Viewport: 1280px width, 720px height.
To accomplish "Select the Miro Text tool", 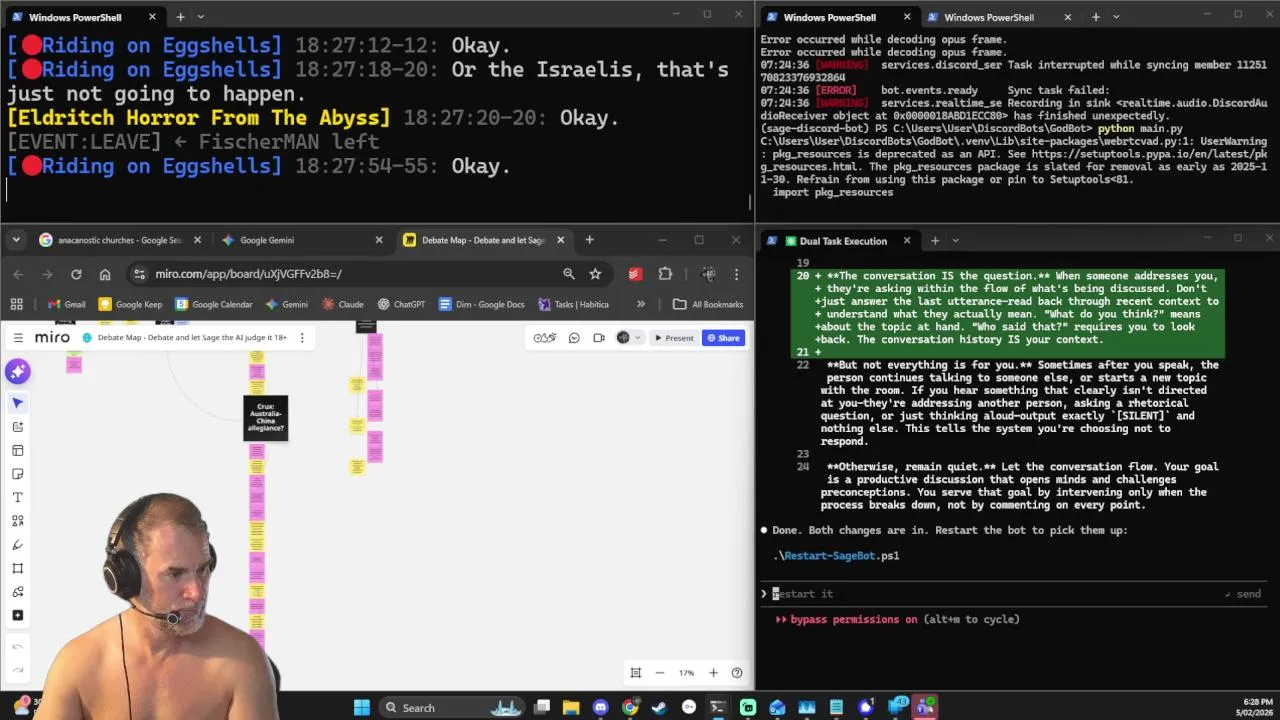I will 17,498.
